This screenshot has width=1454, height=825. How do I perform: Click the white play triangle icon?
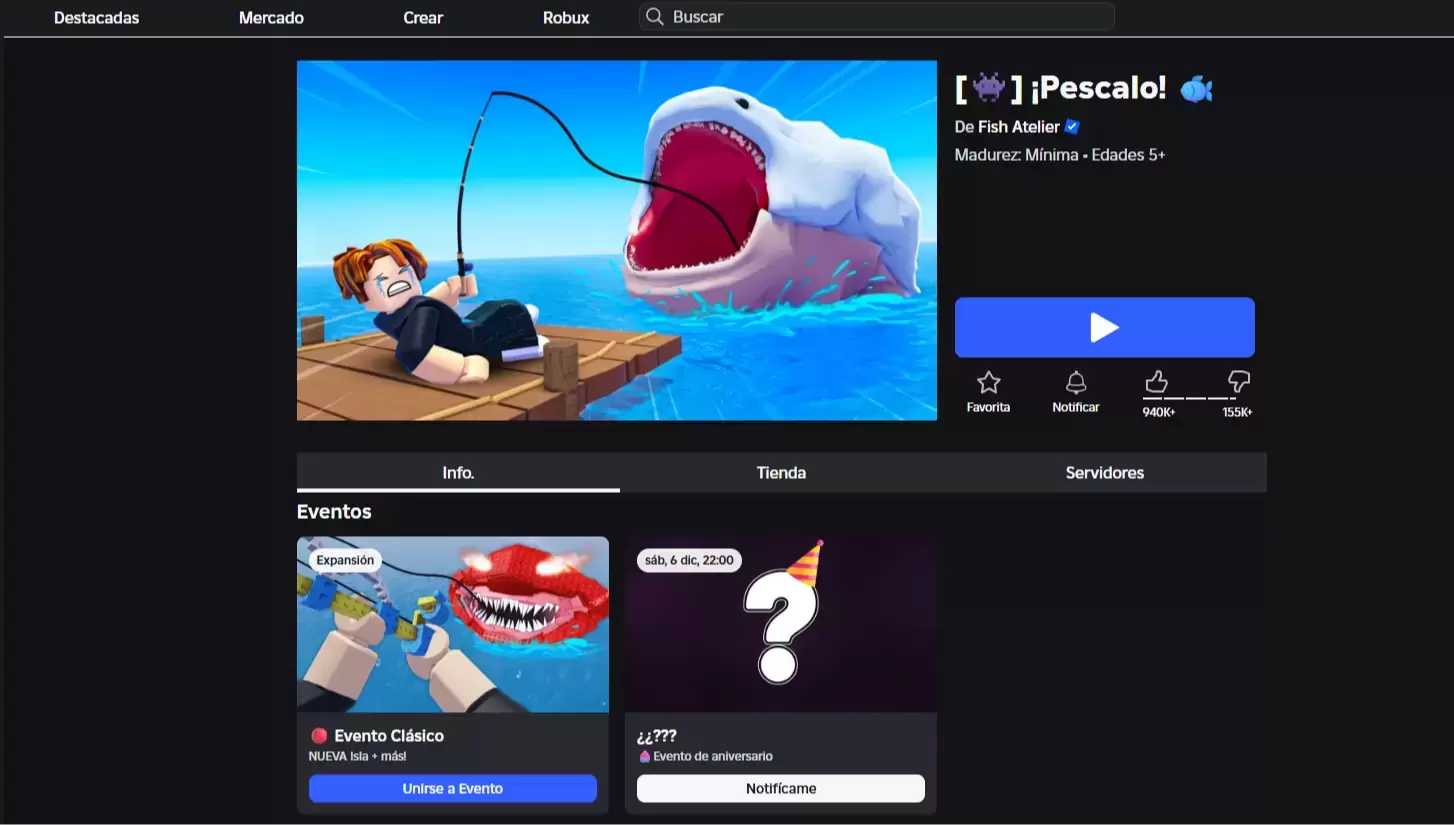pos(1104,327)
